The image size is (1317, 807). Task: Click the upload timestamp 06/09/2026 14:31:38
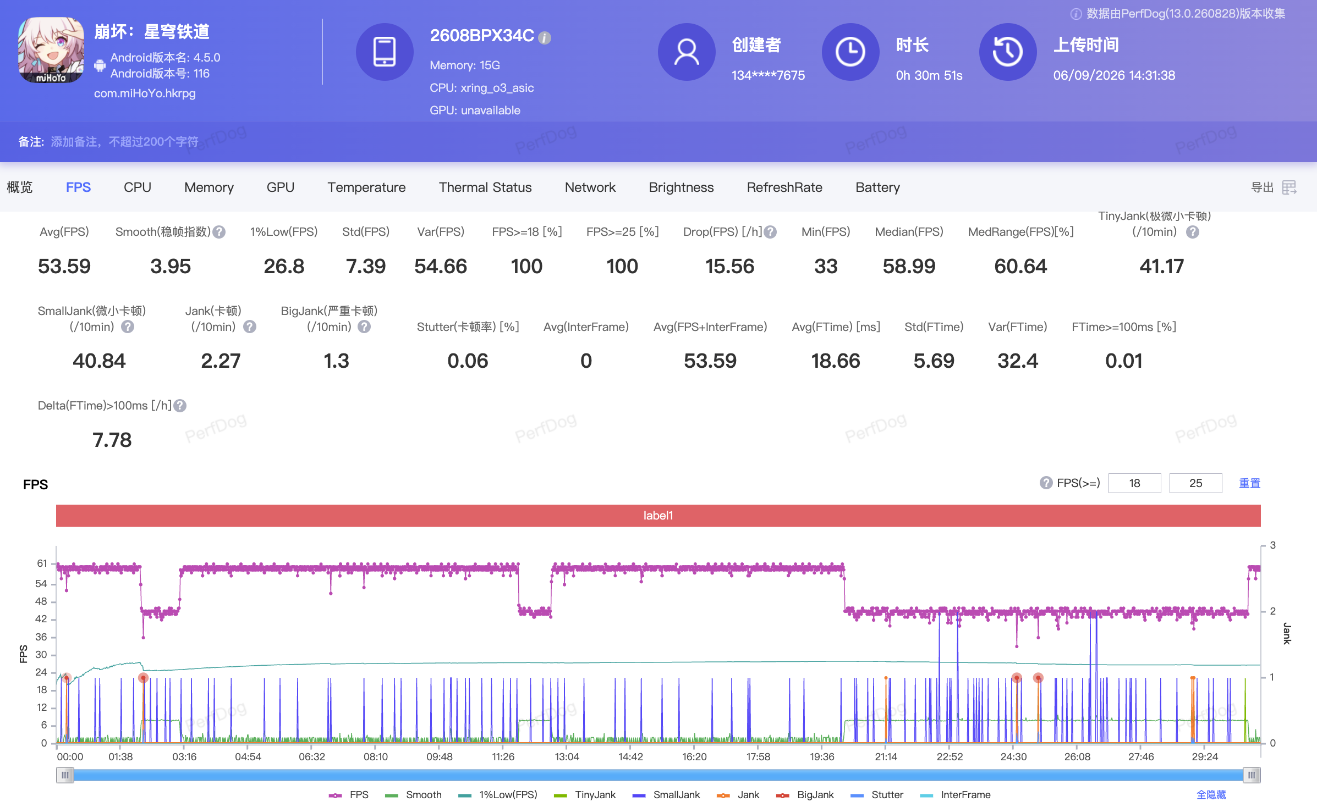pyautogui.click(x=1114, y=75)
